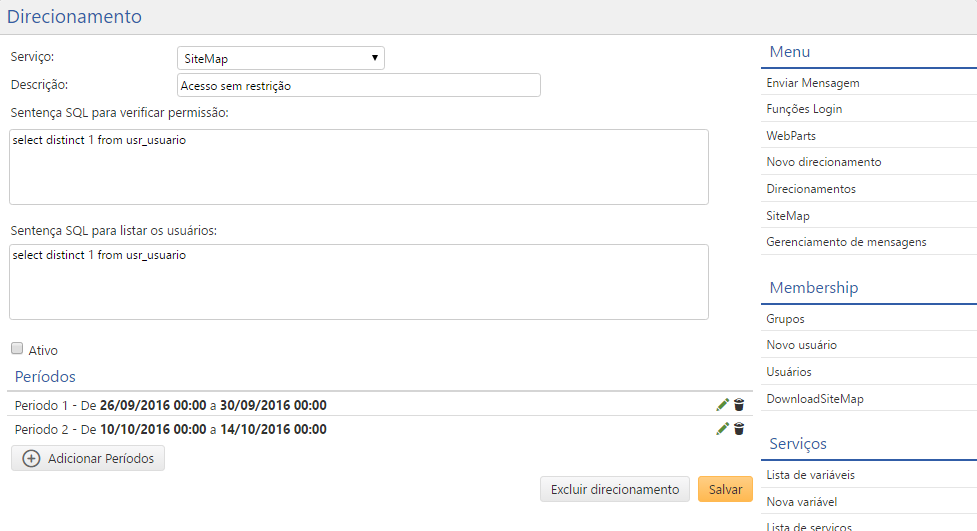Select Novo direcionamento in the menu
The height and width of the screenshot is (531, 977).
[x=823, y=162]
